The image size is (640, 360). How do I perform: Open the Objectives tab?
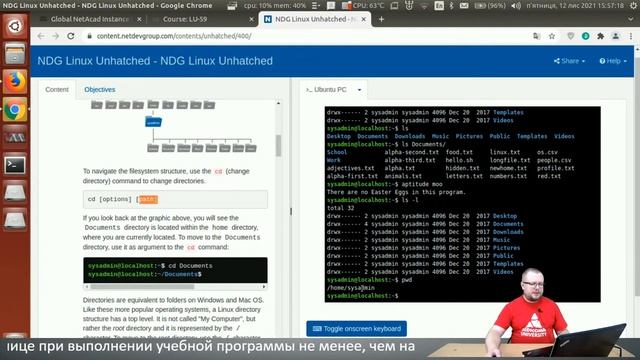[x=100, y=89]
